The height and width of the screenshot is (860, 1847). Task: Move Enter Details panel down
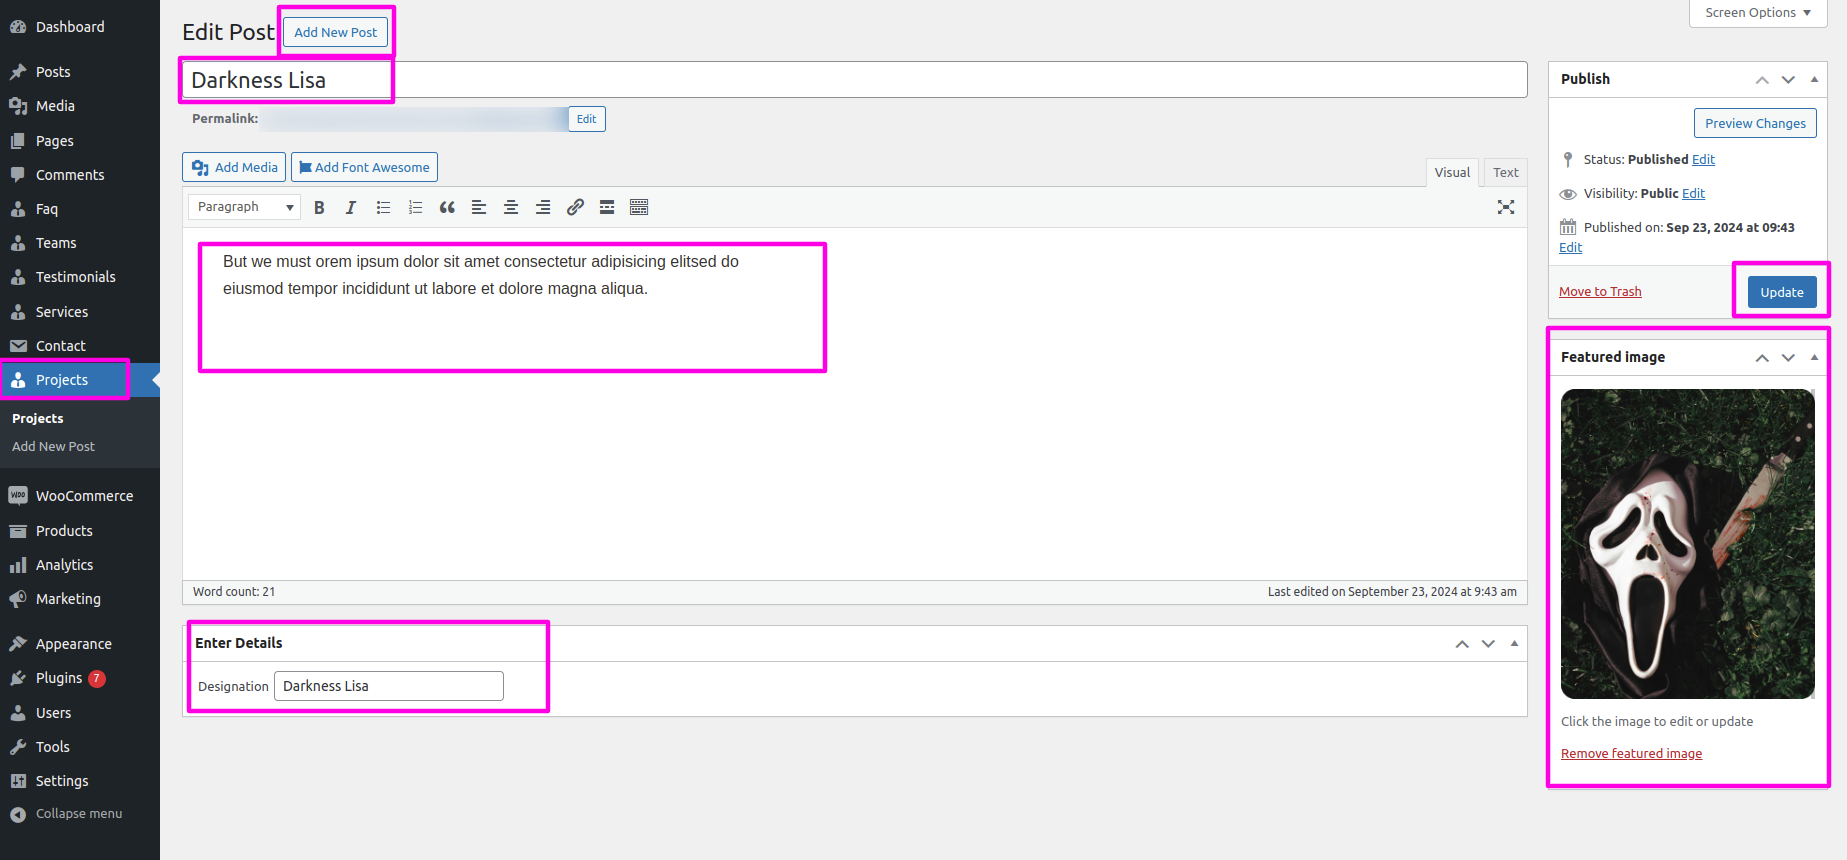[x=1488, y=643]
